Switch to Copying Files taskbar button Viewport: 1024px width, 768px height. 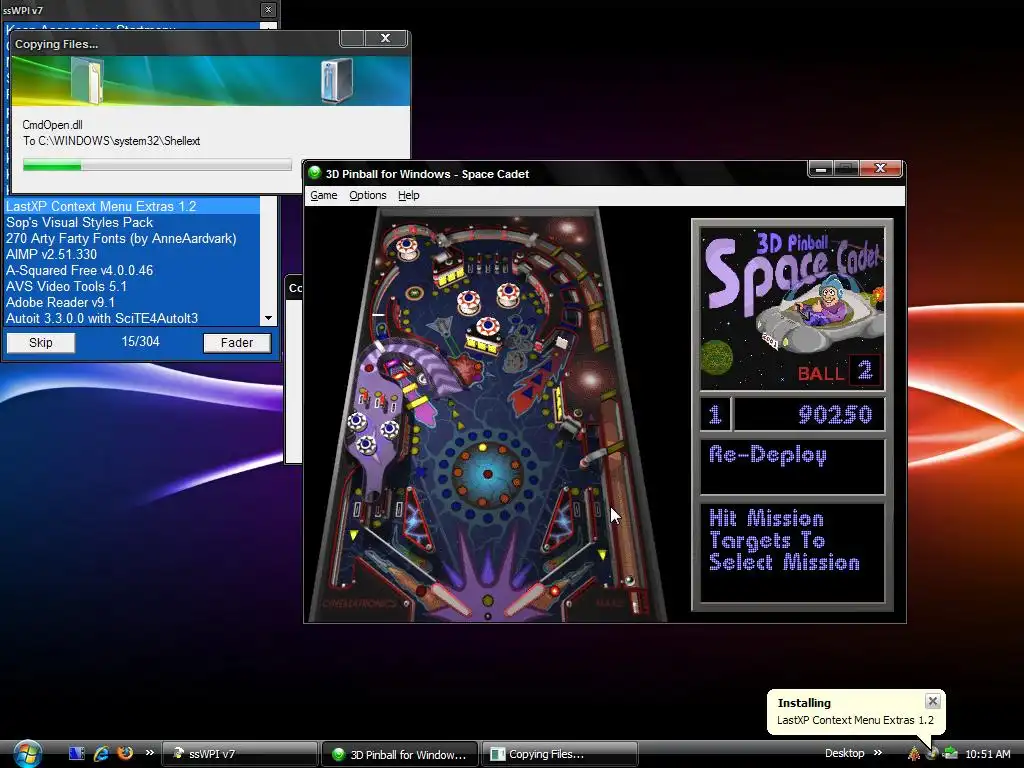click(560, 754)
